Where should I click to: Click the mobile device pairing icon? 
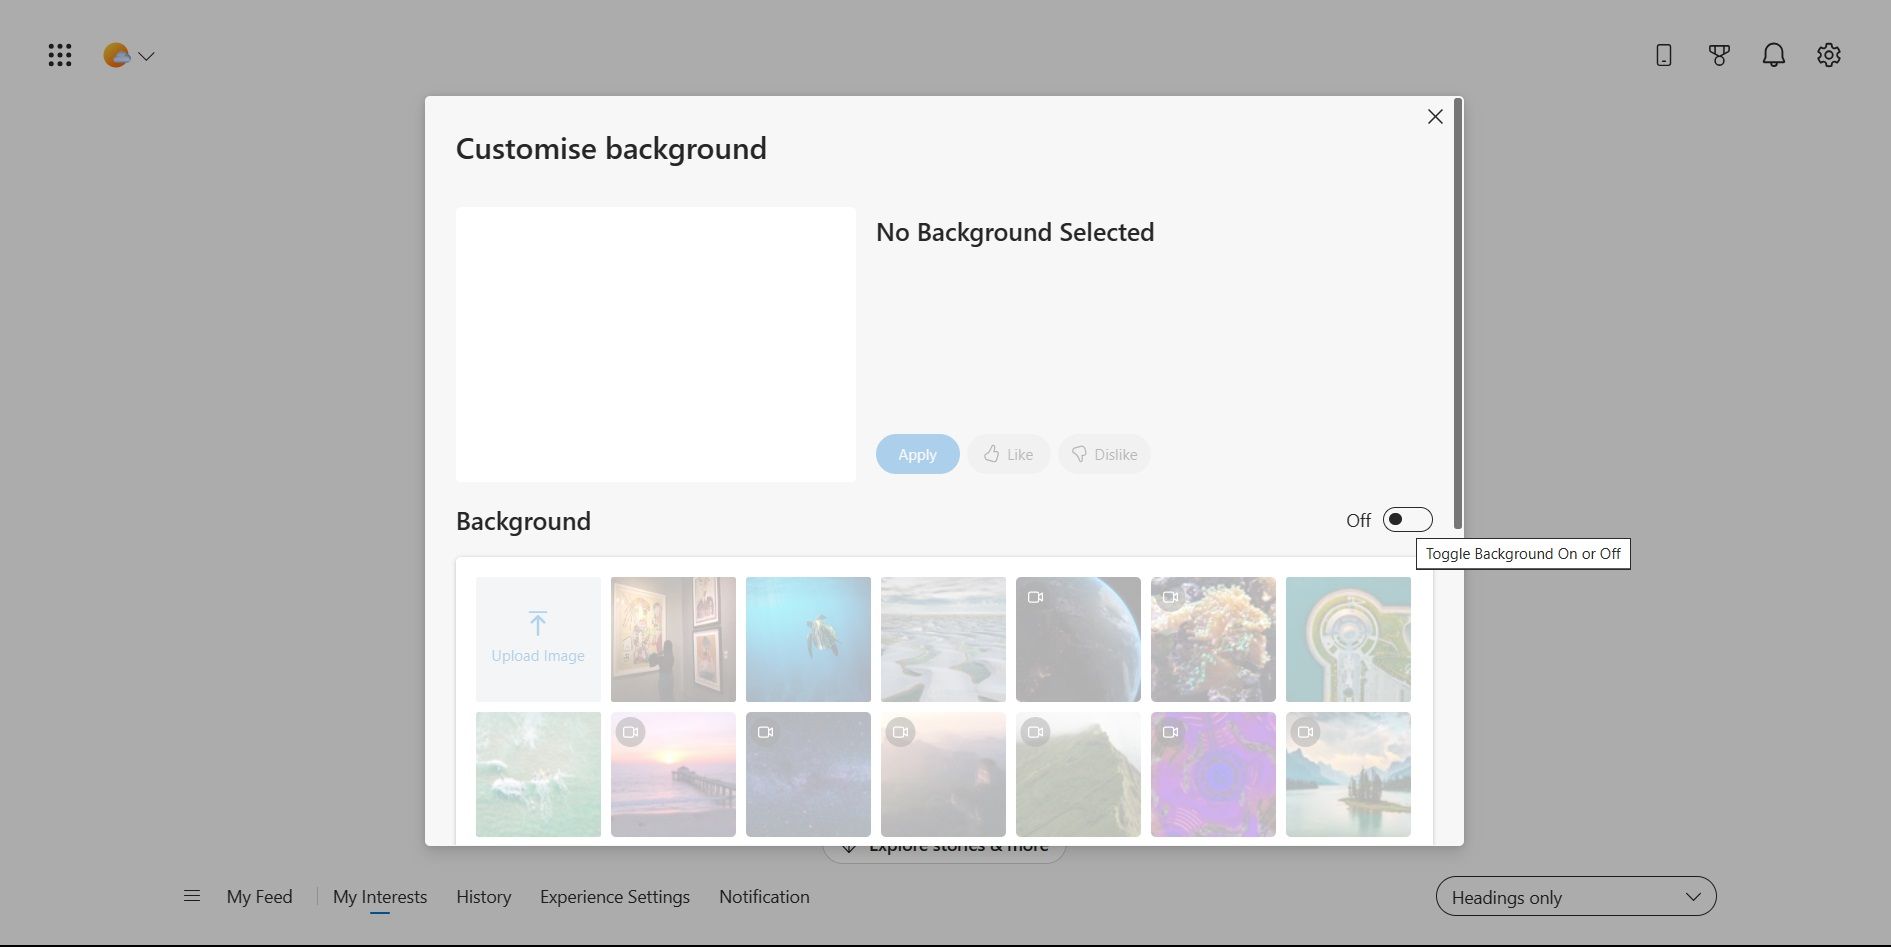click(1663, 55)
